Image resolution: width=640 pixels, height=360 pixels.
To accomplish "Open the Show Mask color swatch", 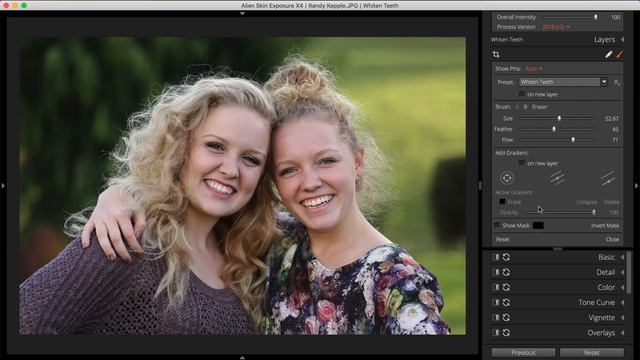I will tap(538, 225).
